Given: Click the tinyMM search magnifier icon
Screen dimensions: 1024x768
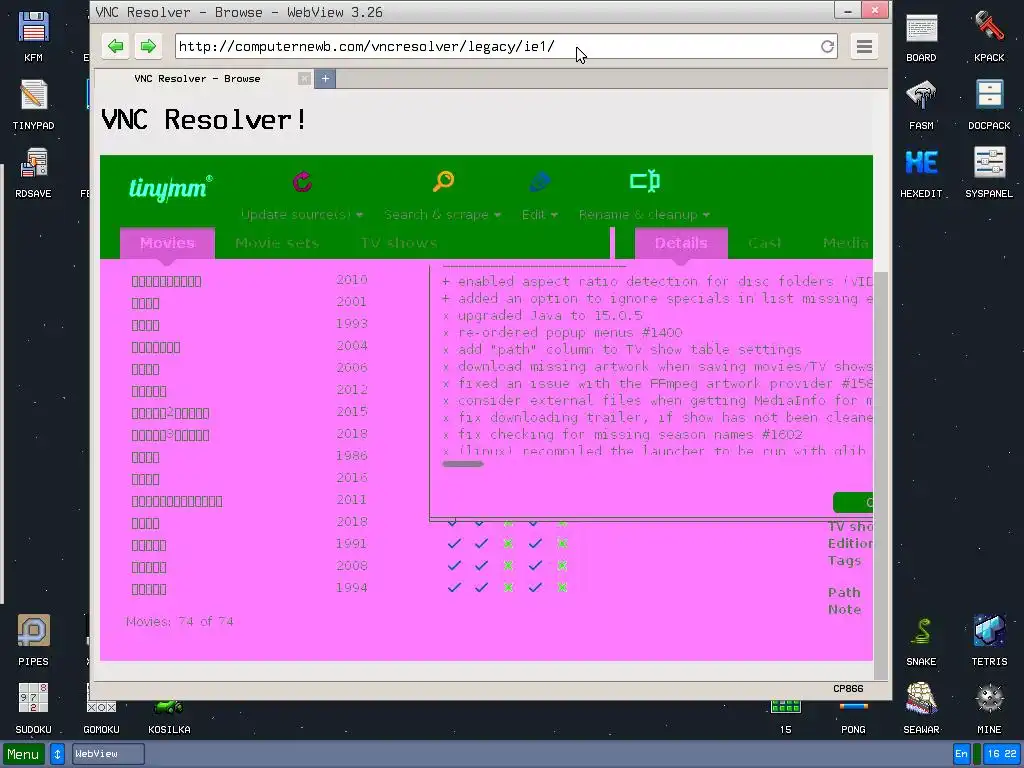Looking at the screenshot, I should 443,181.
